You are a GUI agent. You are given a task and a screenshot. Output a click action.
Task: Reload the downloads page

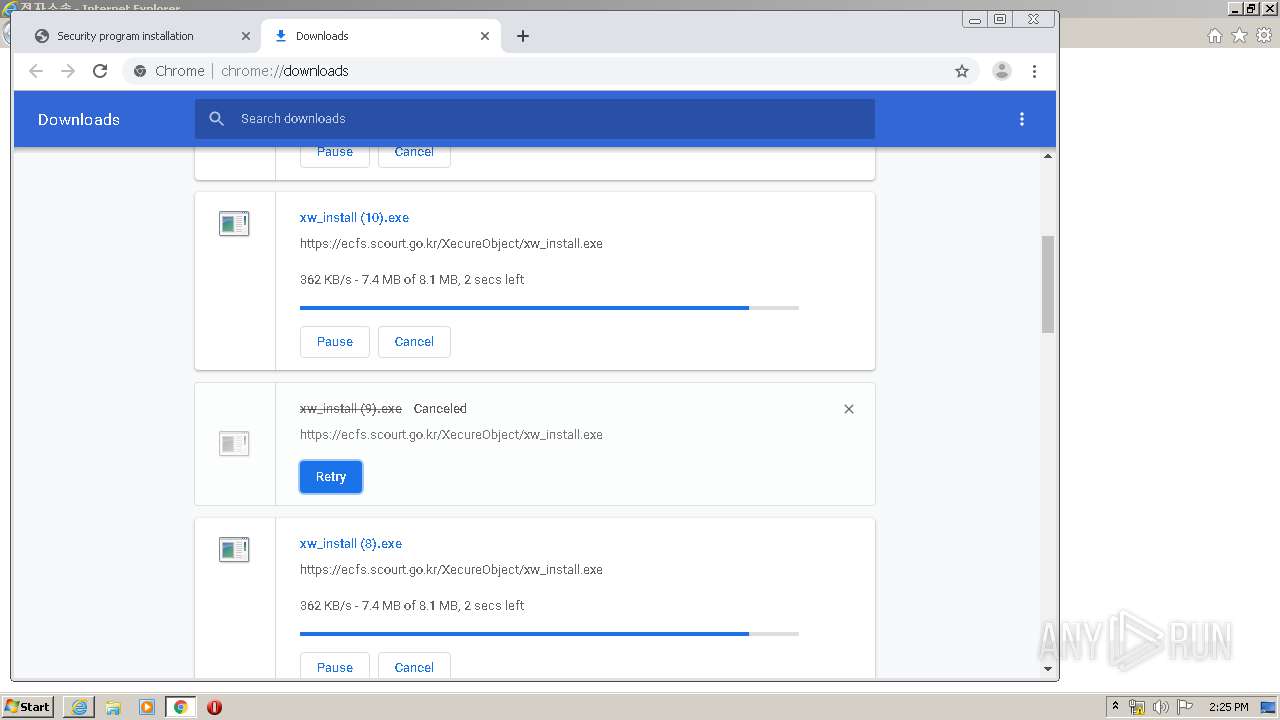(100, 71)
